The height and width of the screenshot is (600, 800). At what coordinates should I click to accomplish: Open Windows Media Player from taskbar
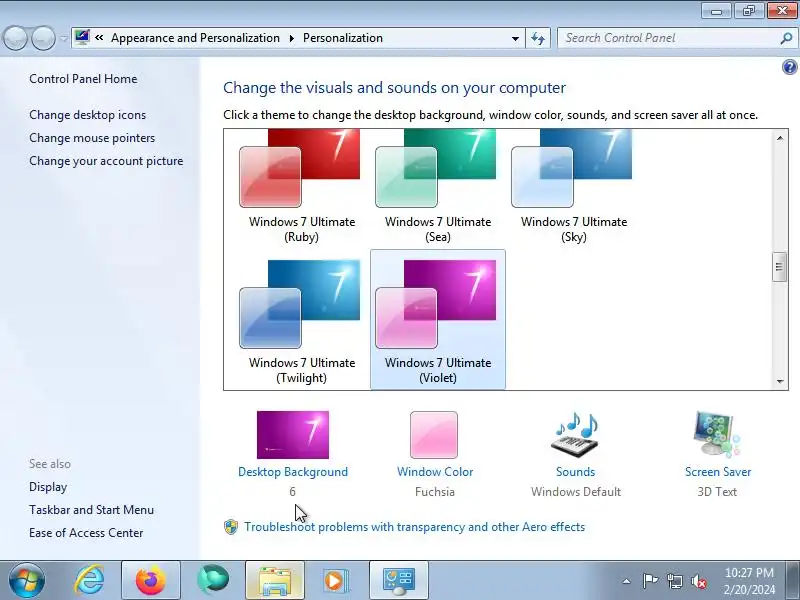(337, 581)
